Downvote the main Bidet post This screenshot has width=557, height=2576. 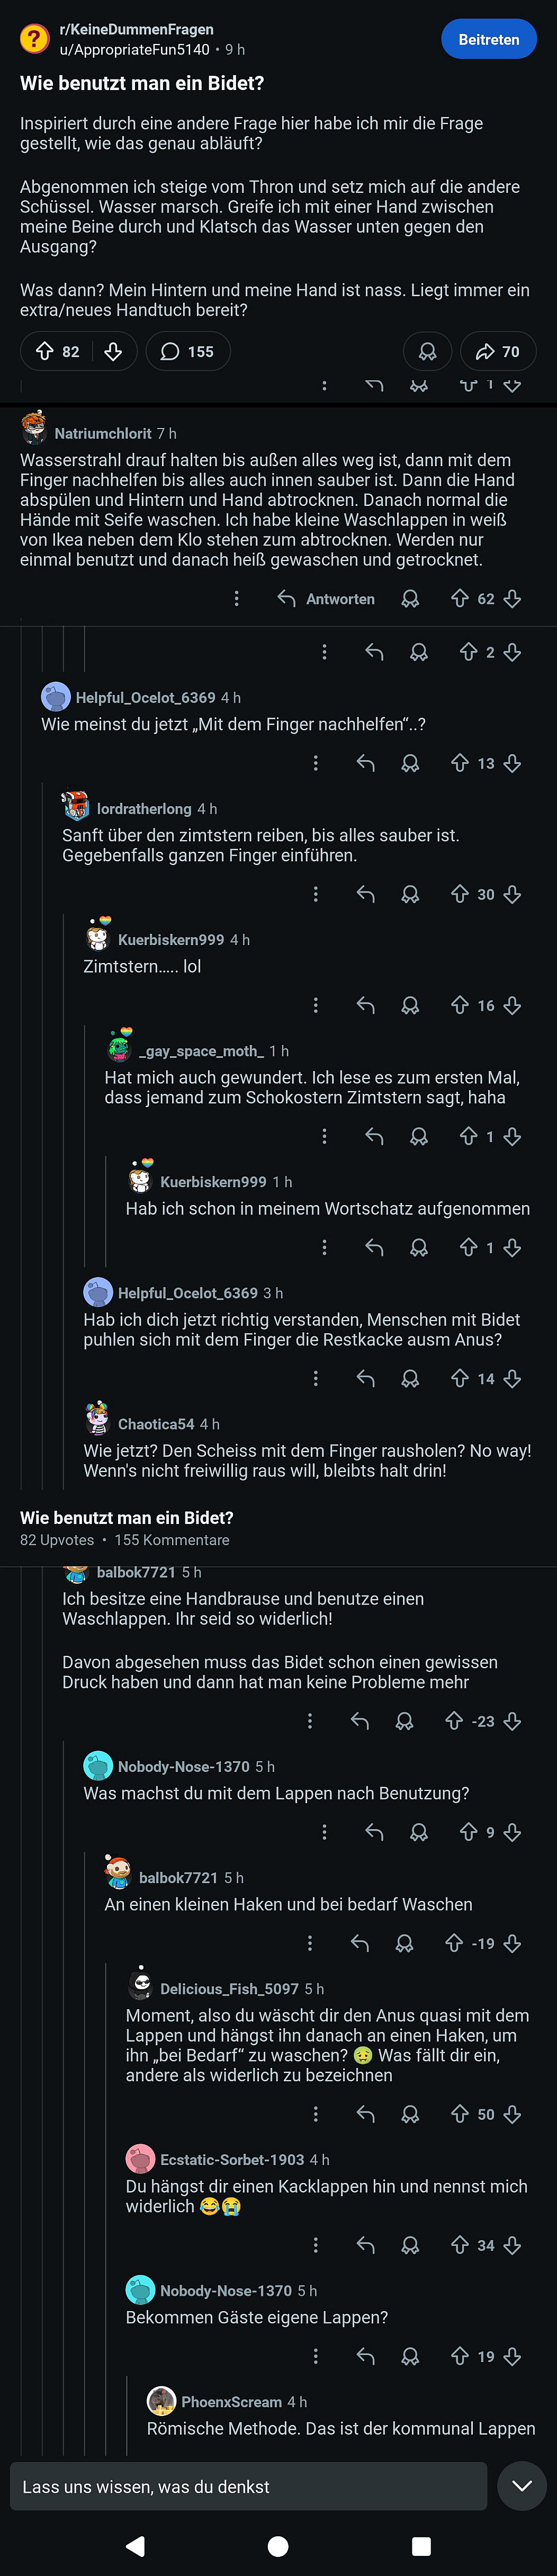[113, 351]
